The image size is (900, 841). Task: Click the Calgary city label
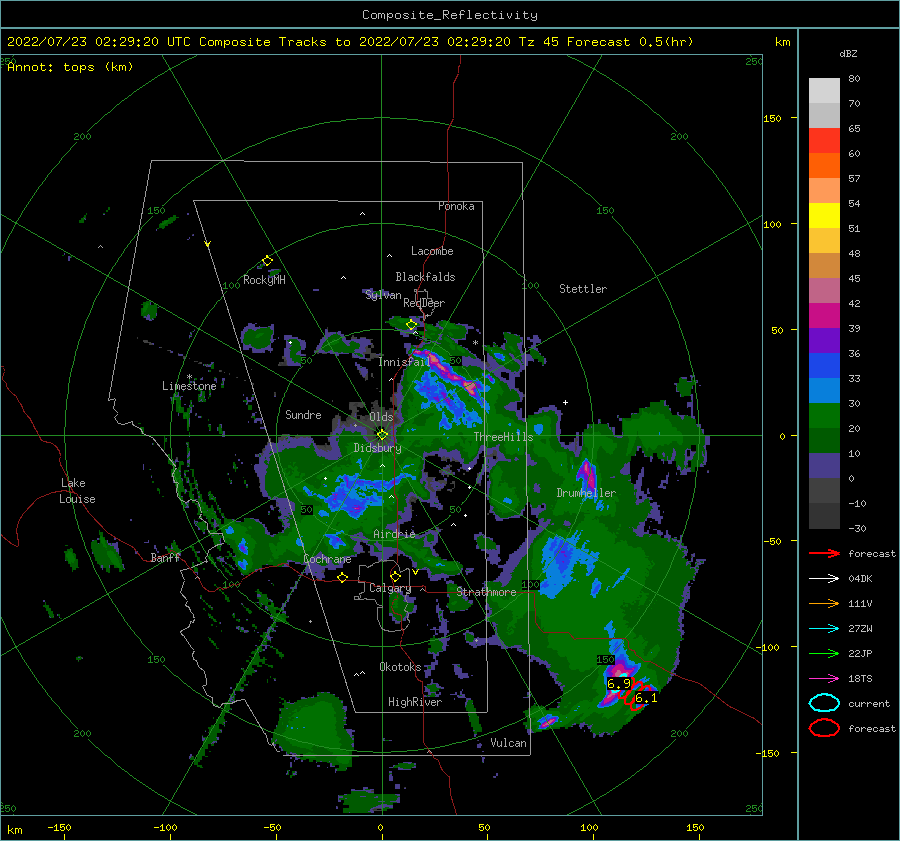coord(390,588)
